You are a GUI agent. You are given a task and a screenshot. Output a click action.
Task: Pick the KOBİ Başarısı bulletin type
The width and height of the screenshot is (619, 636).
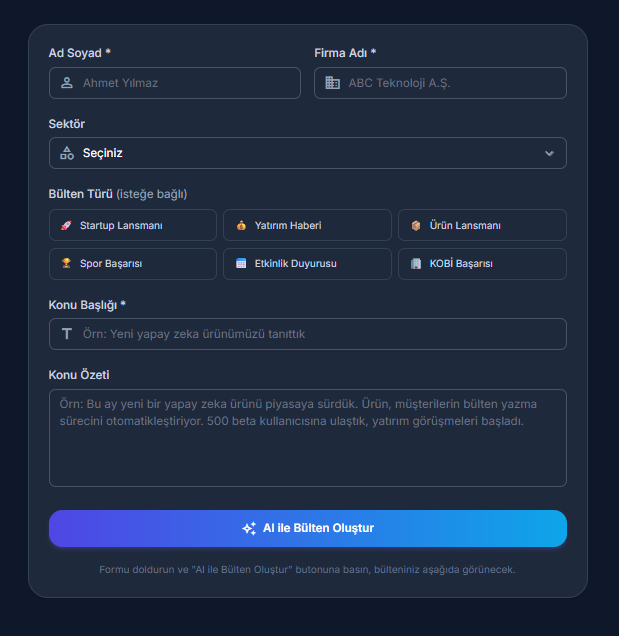pyautogui.click(x=482, y=264)
